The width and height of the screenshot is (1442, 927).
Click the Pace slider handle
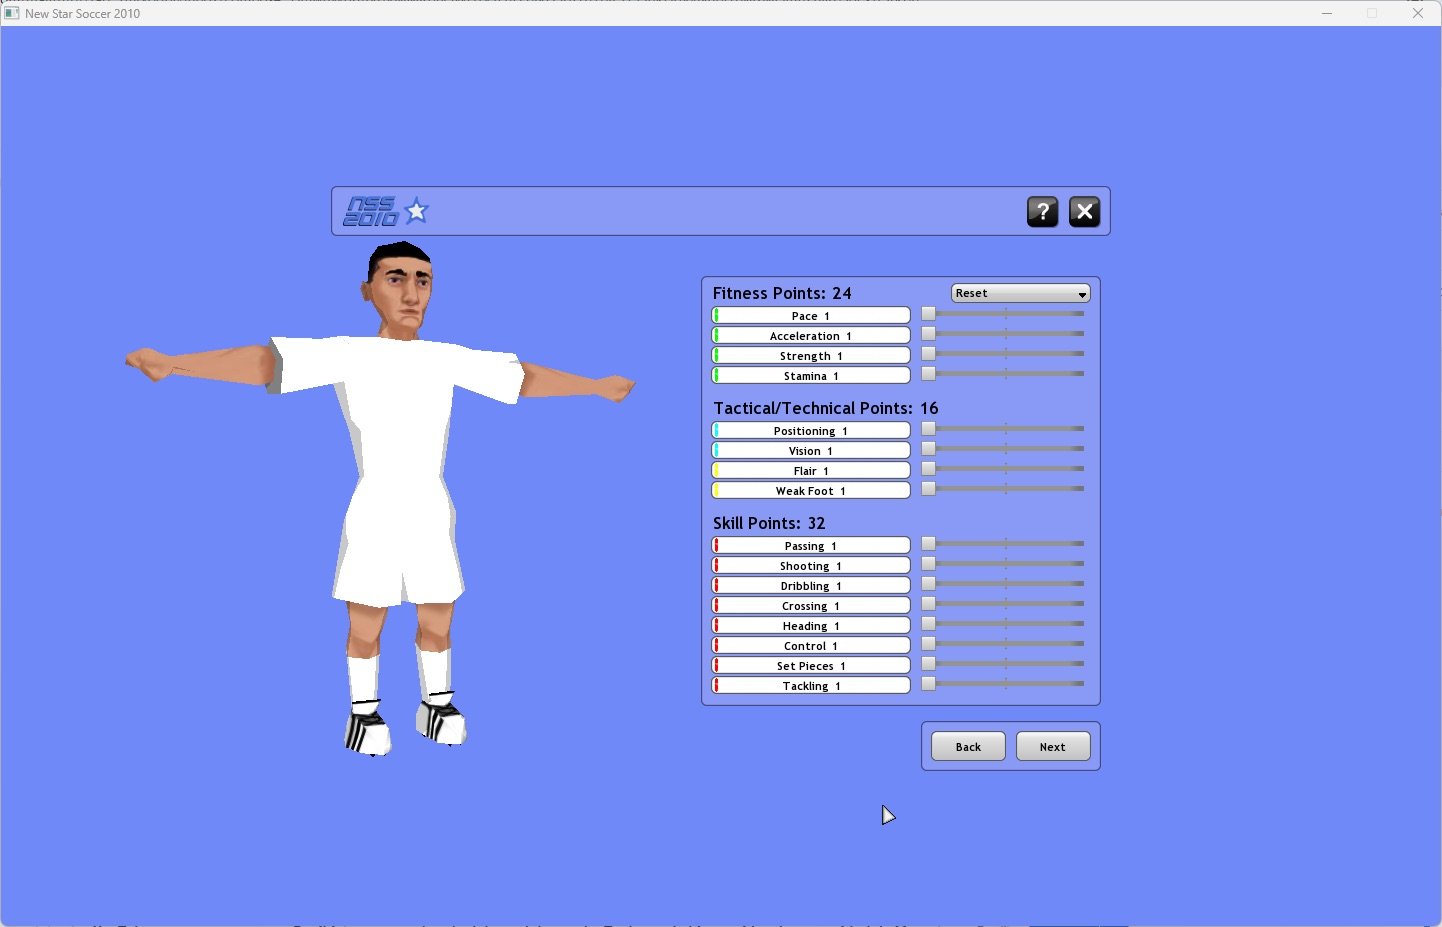pos(928,314)
